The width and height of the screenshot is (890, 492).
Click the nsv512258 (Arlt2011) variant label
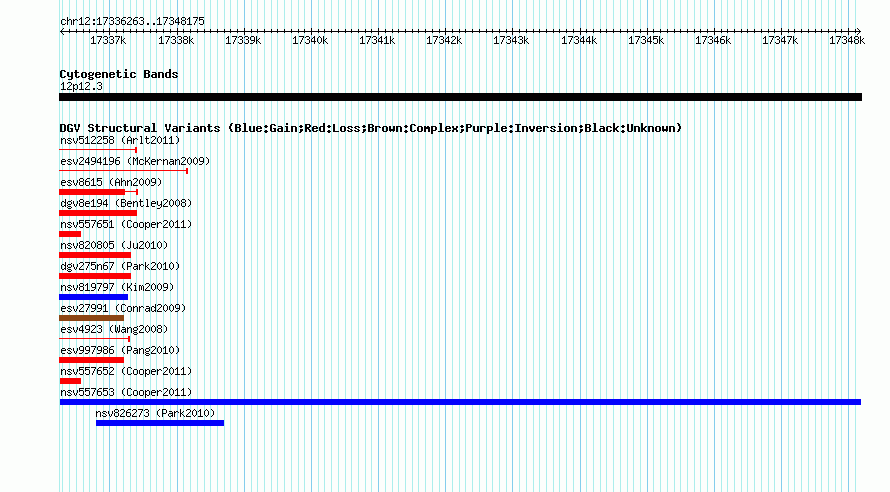(x=120, y=140)
